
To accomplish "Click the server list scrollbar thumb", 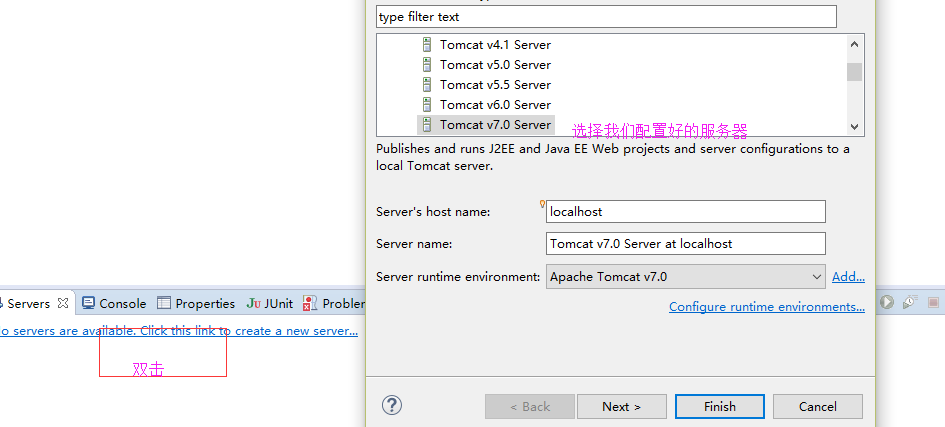I will pyautogui.click(x=854, y=72).
